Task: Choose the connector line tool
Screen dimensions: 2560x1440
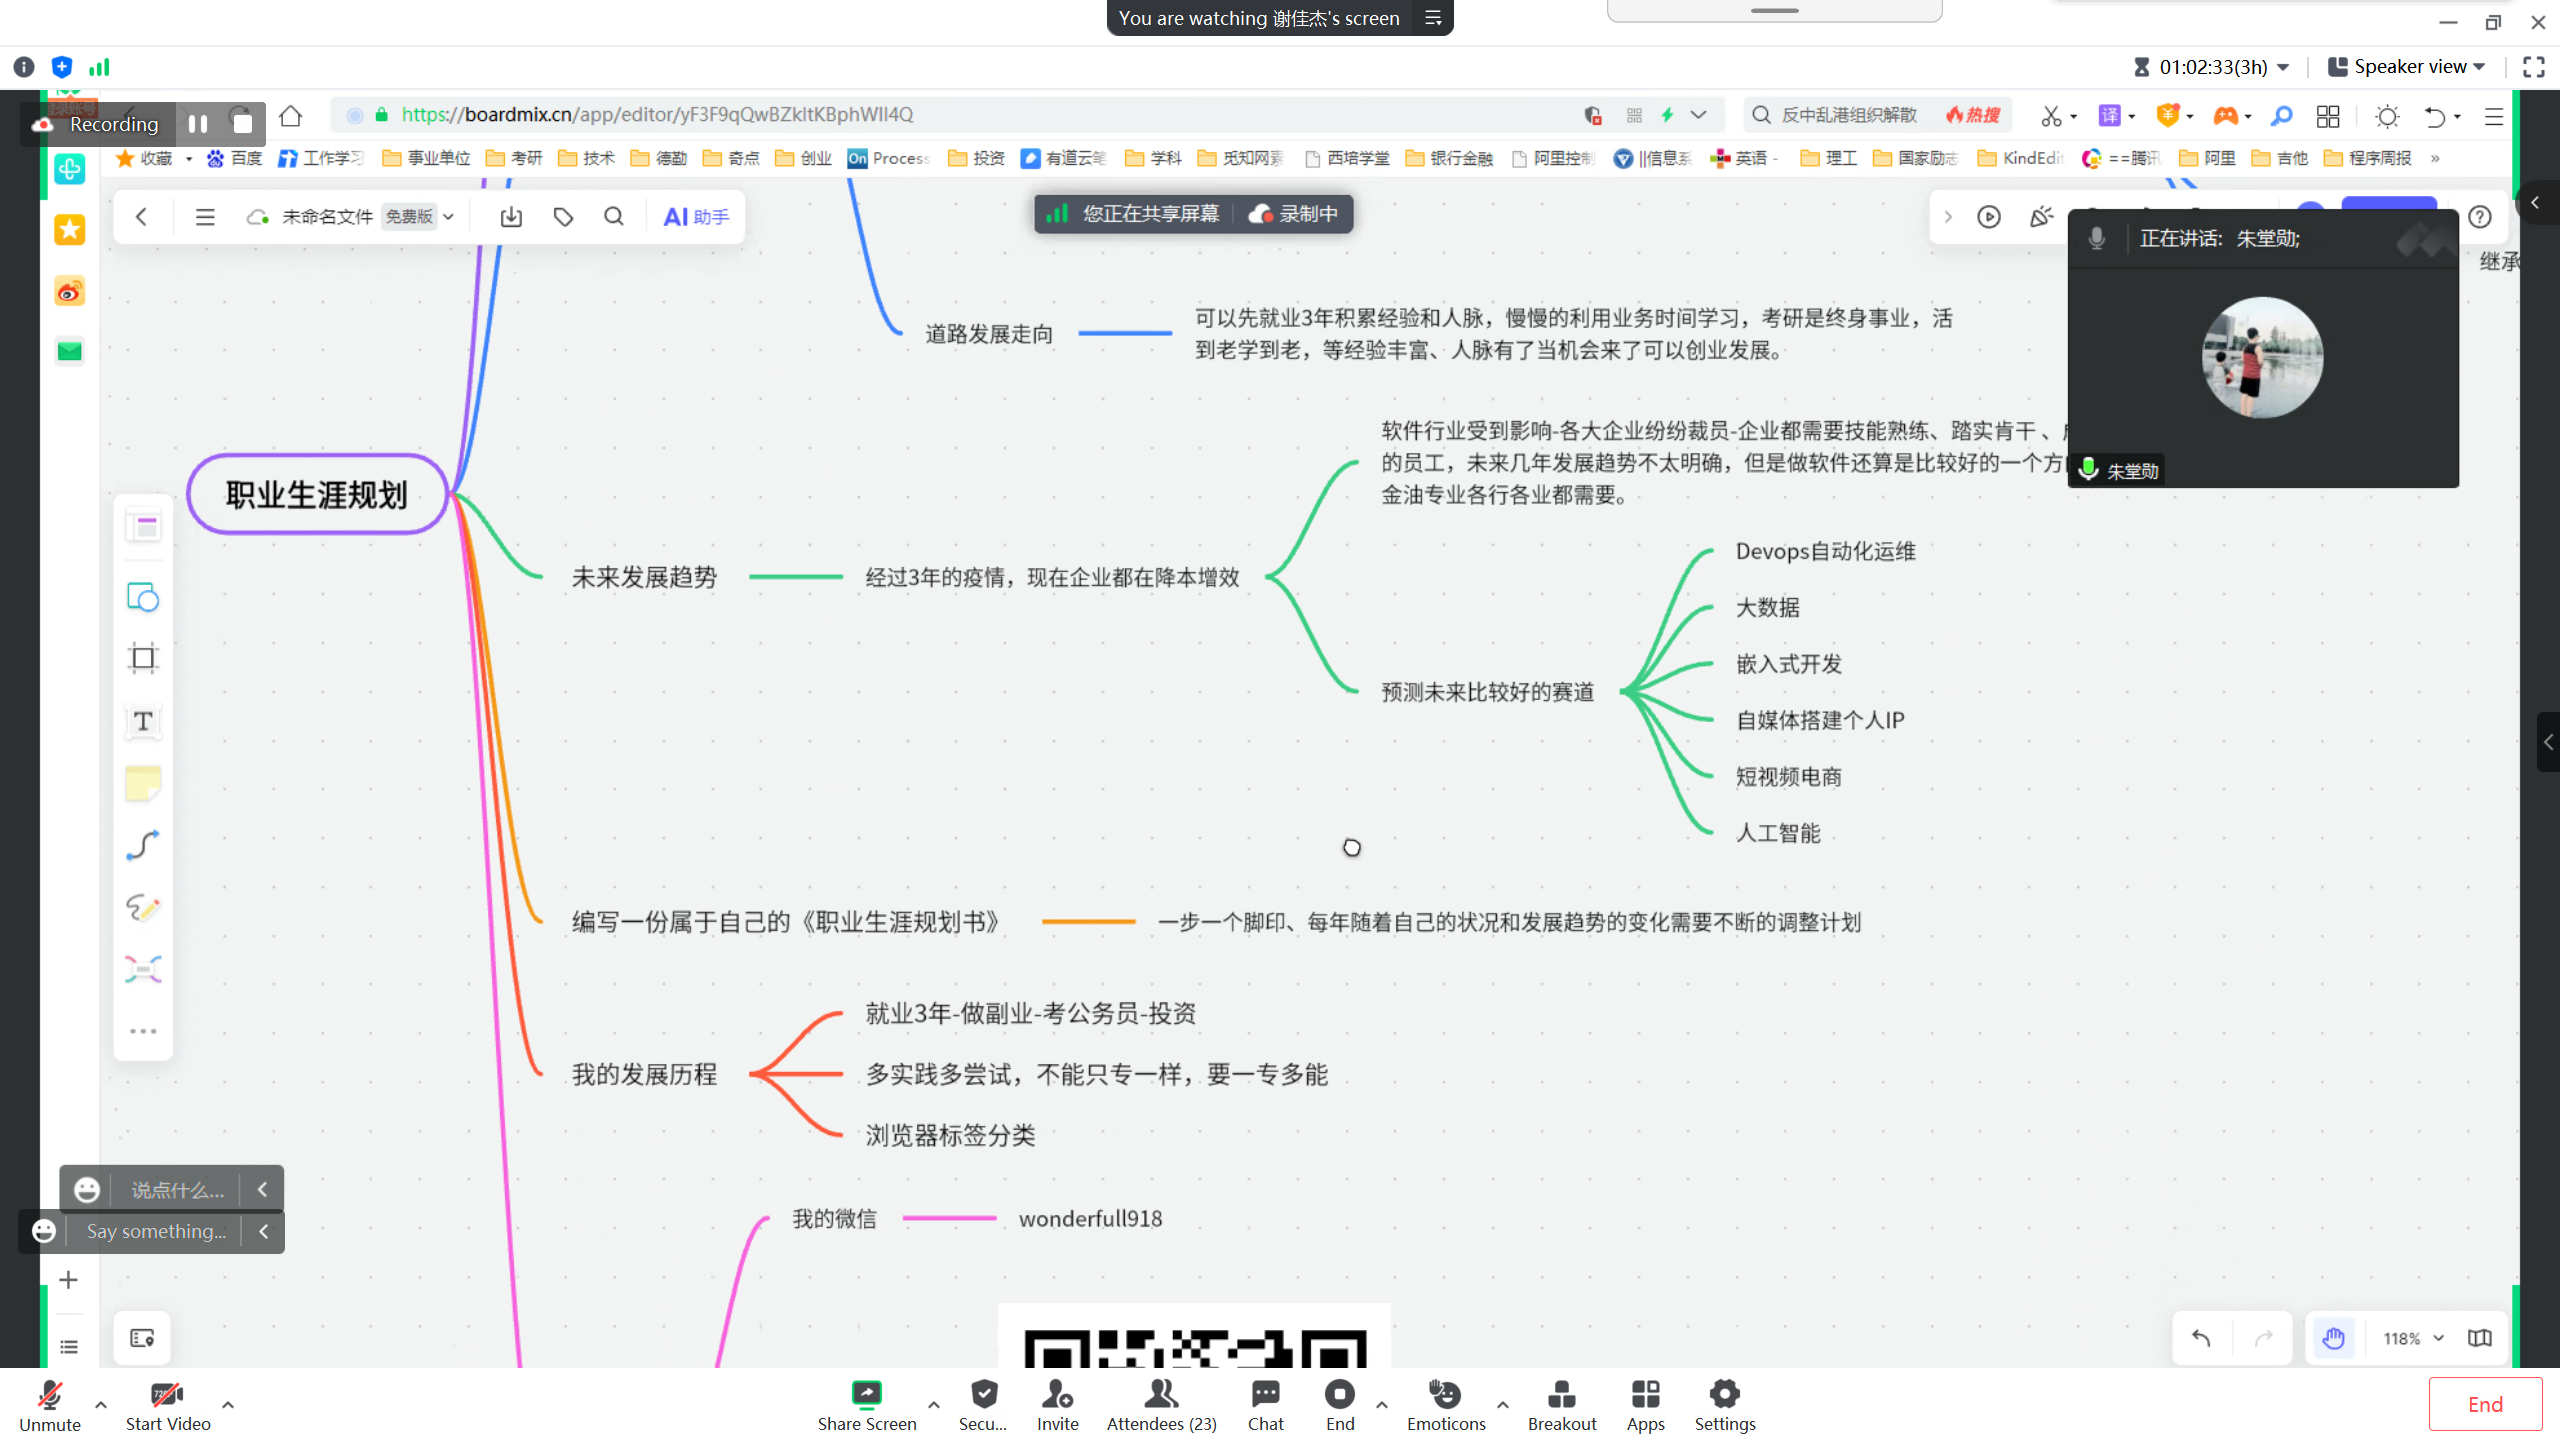Action: [x=143, y=846]
